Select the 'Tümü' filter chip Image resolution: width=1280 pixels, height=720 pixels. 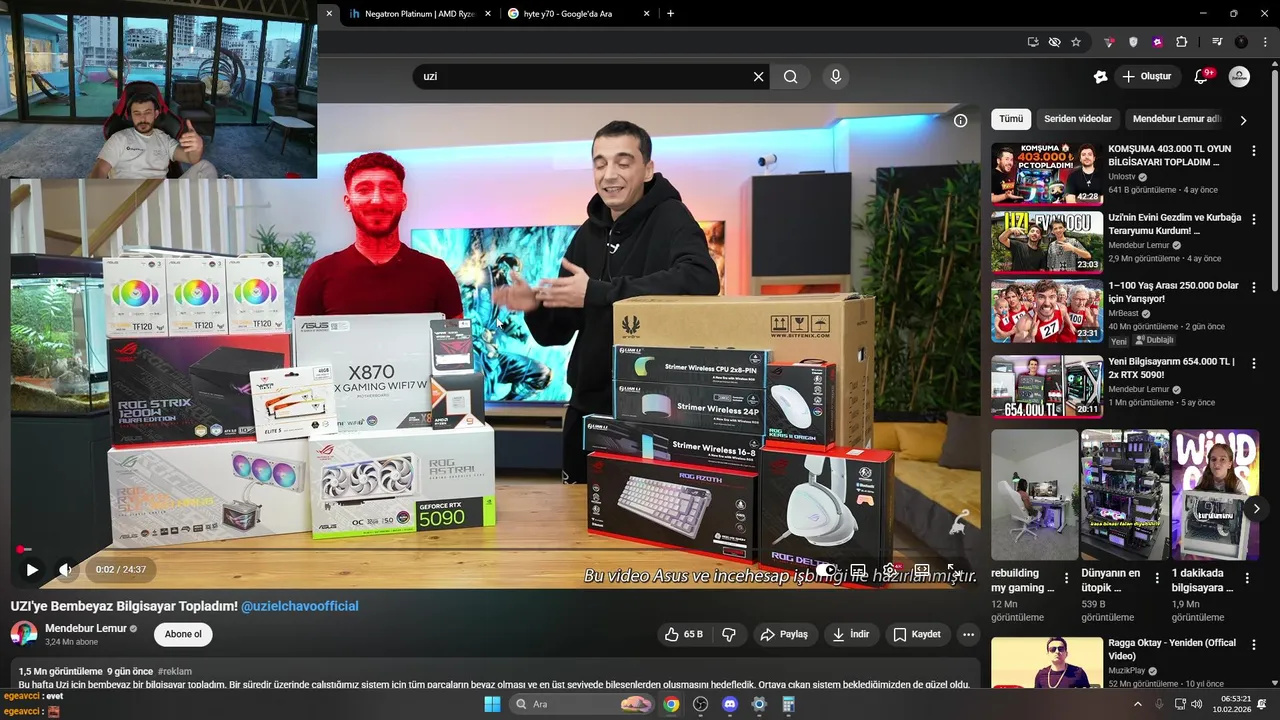tap(1011, 119)
